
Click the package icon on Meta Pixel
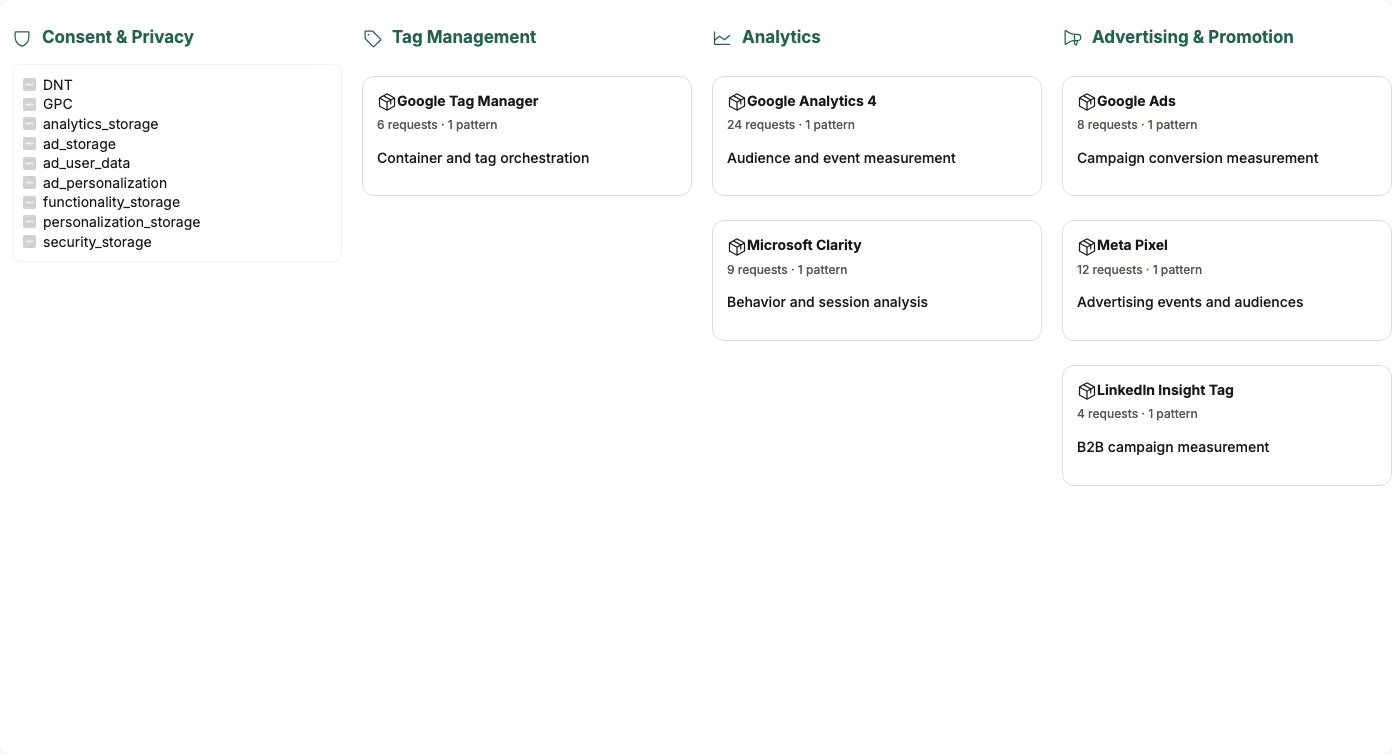(1086, 246)
